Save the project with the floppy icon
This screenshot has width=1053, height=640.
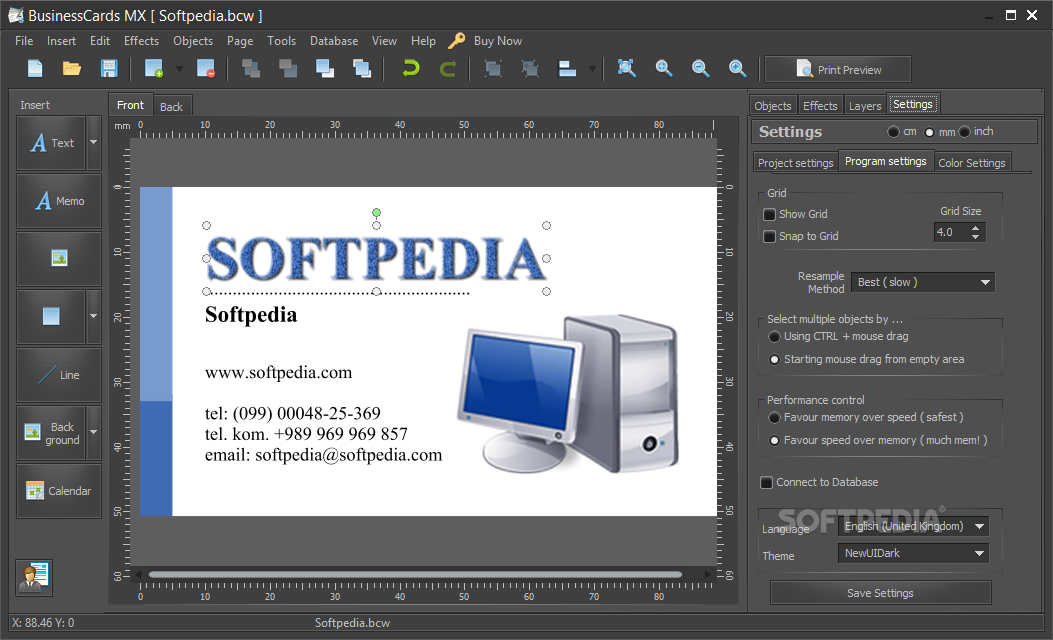tap(109, 68)
